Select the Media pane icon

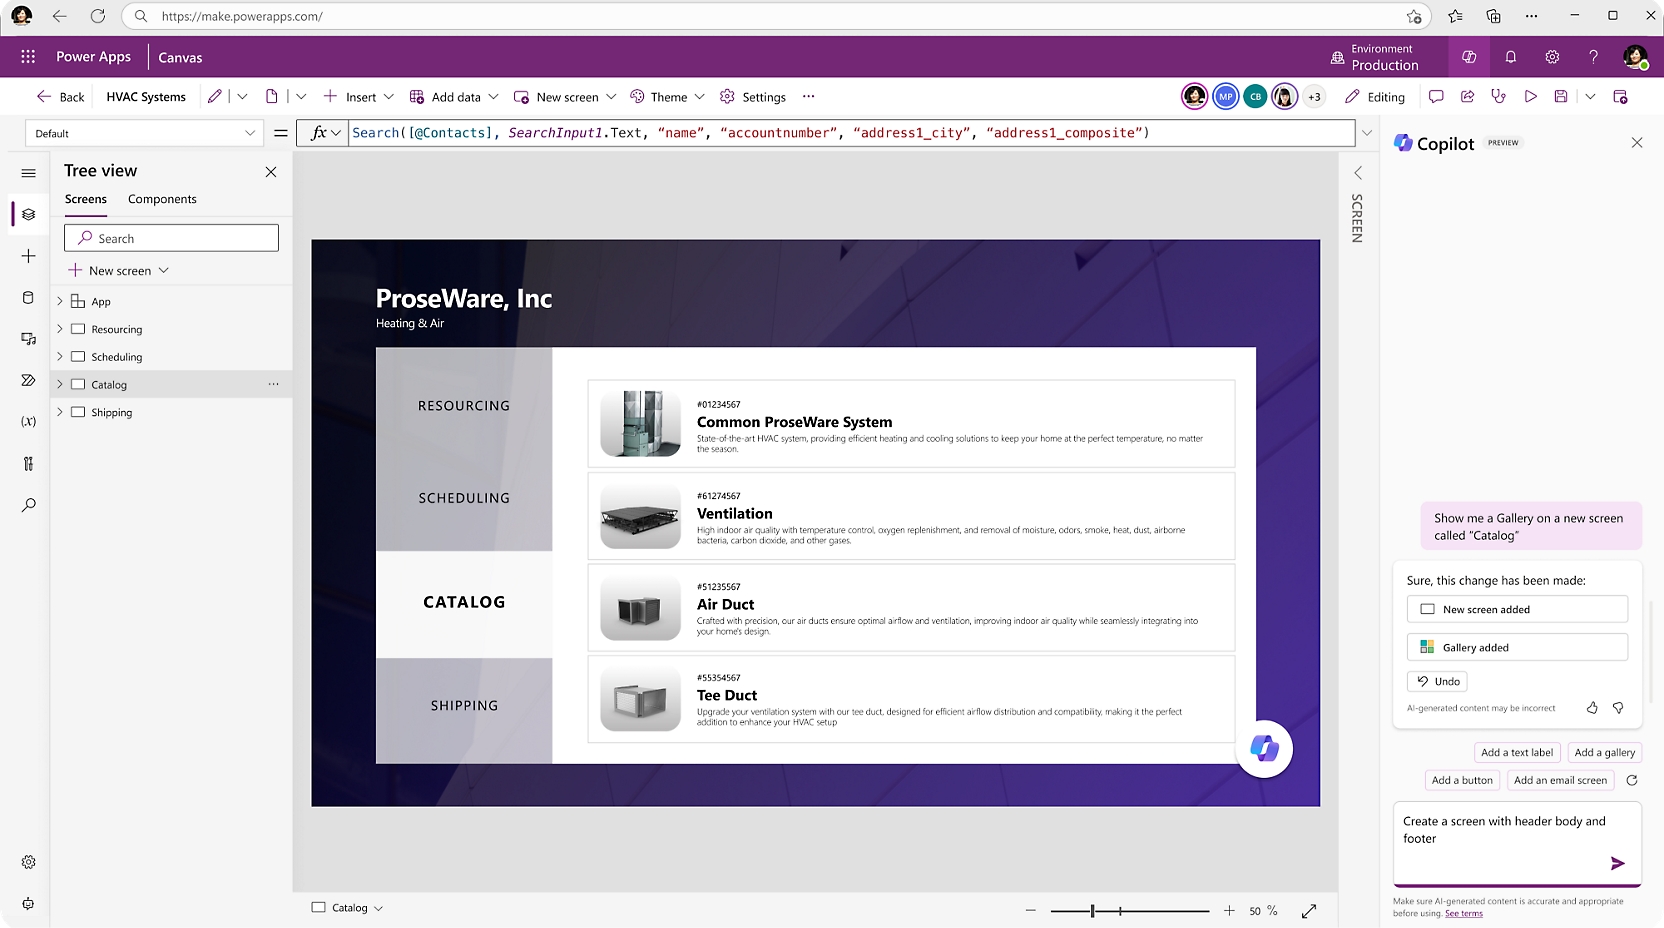tap(28, 339)
